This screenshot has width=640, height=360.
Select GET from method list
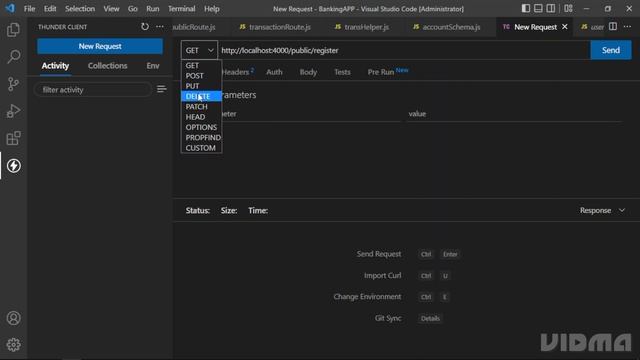[x=201, y=65]
